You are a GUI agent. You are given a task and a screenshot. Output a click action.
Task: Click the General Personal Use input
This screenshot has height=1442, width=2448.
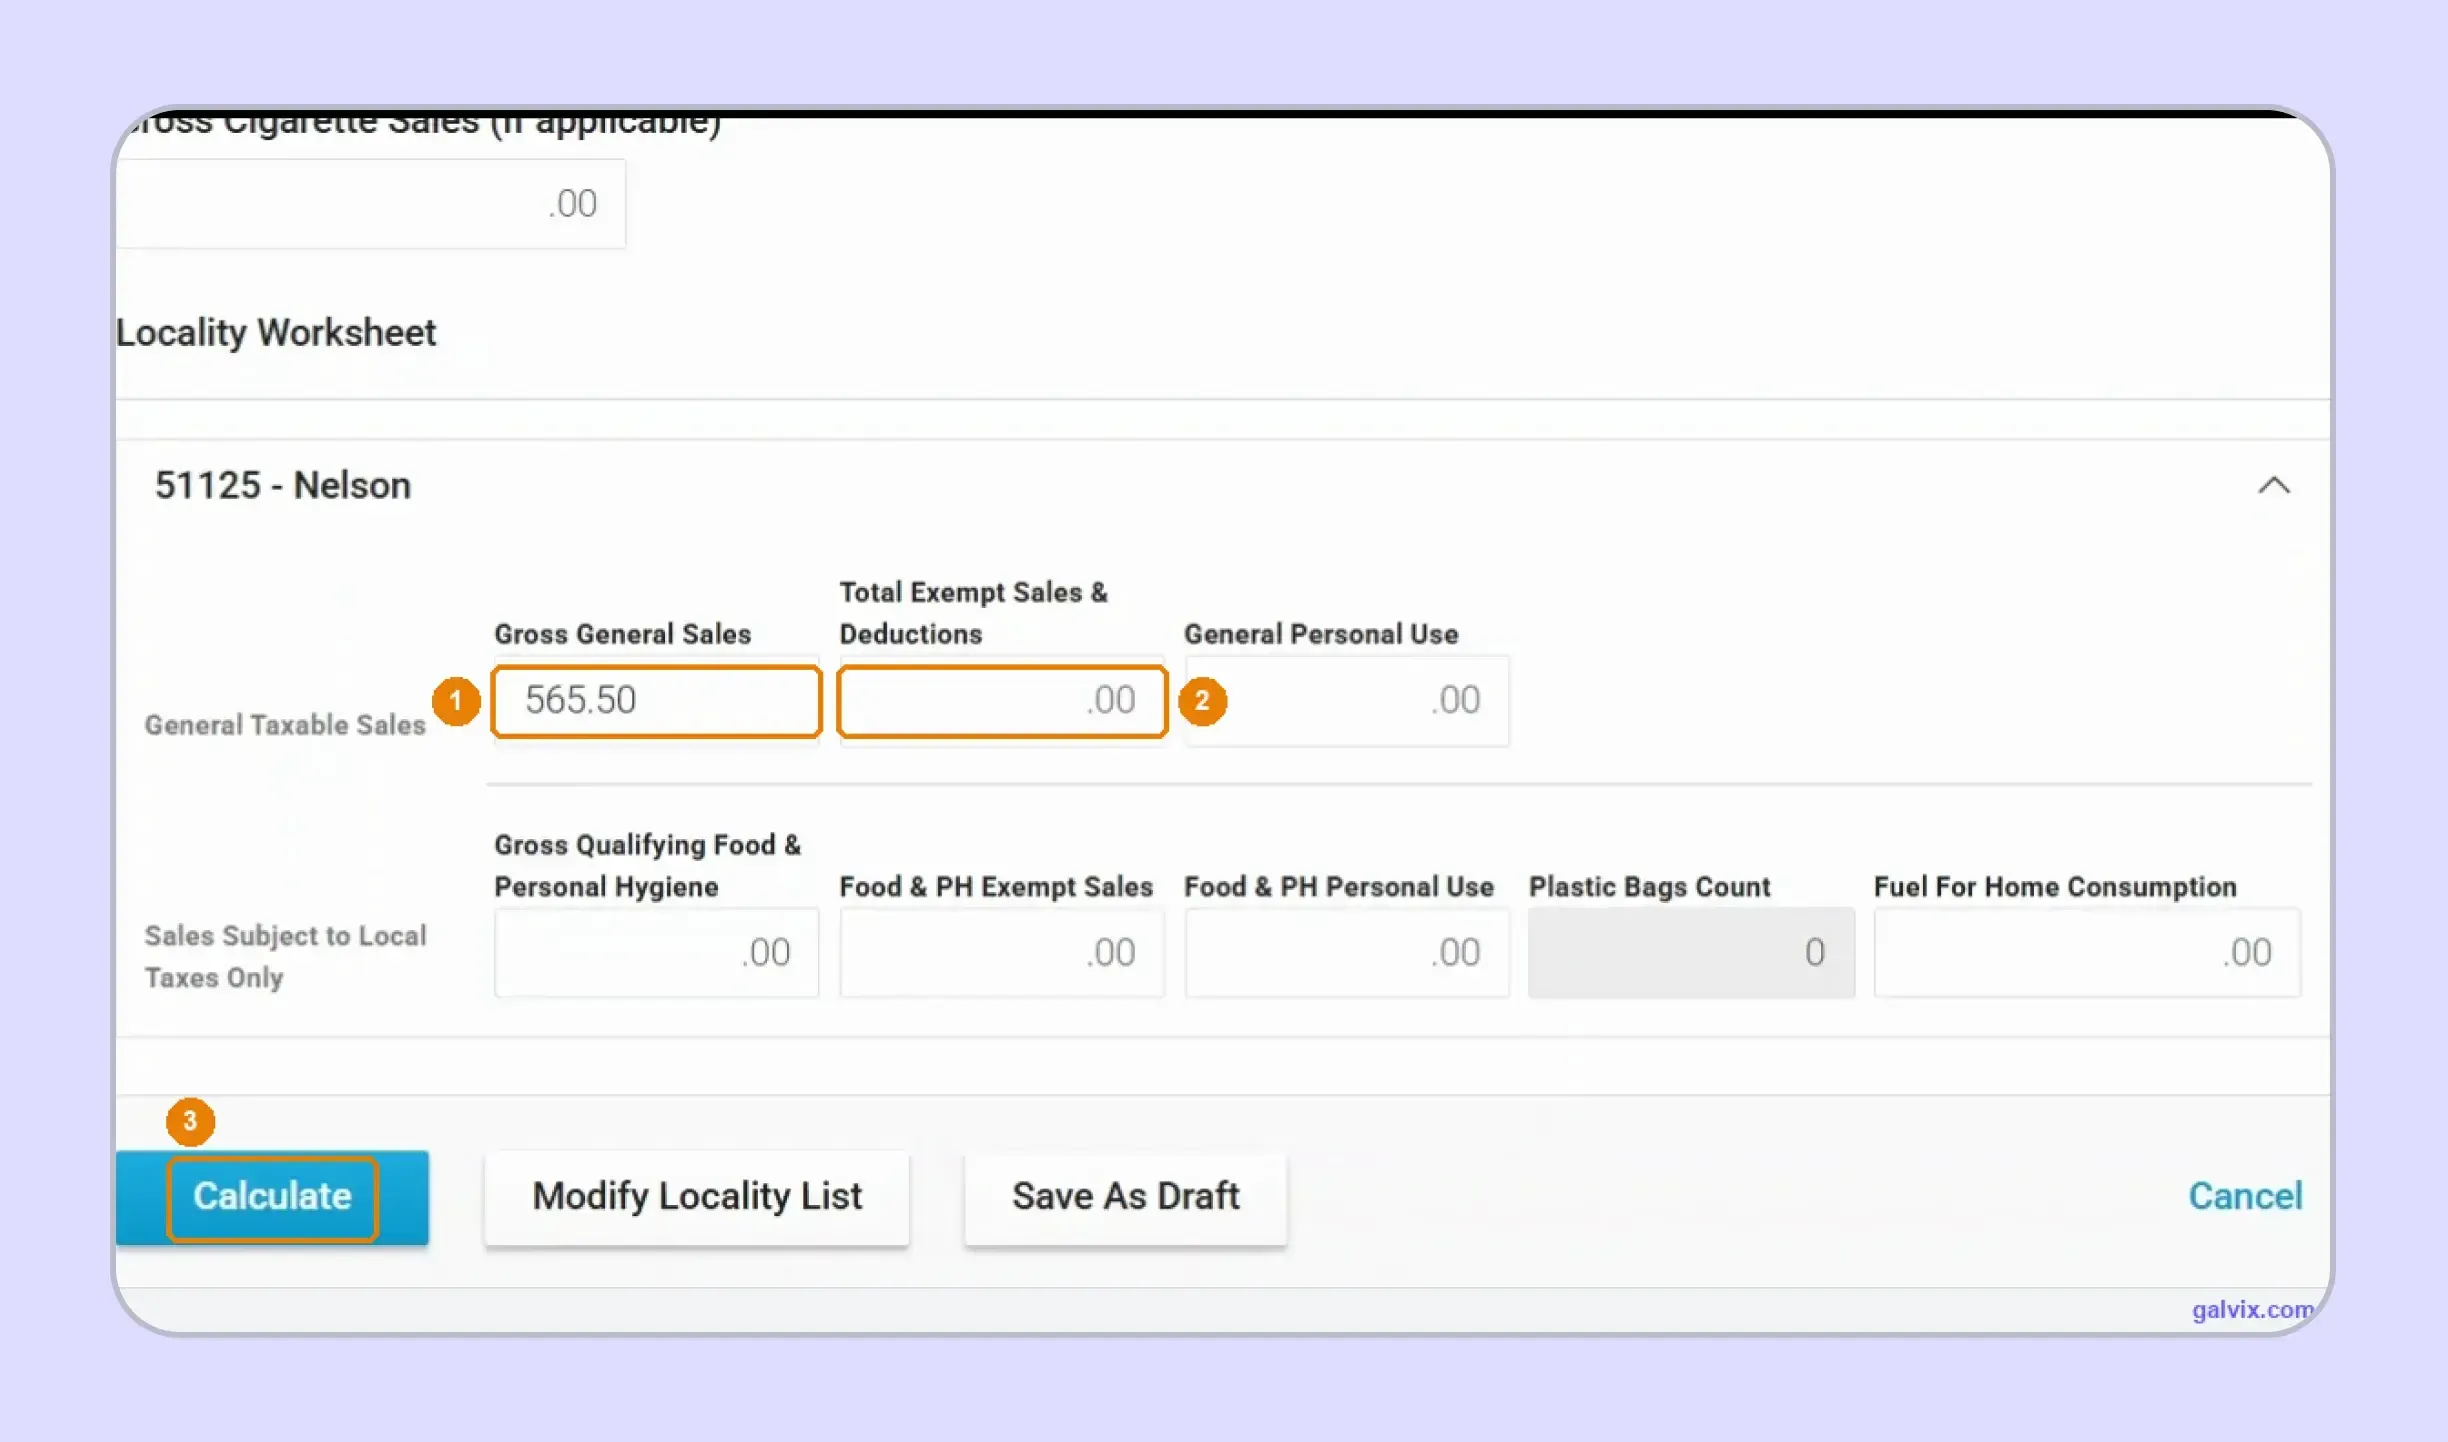(x=1346, y=701)
